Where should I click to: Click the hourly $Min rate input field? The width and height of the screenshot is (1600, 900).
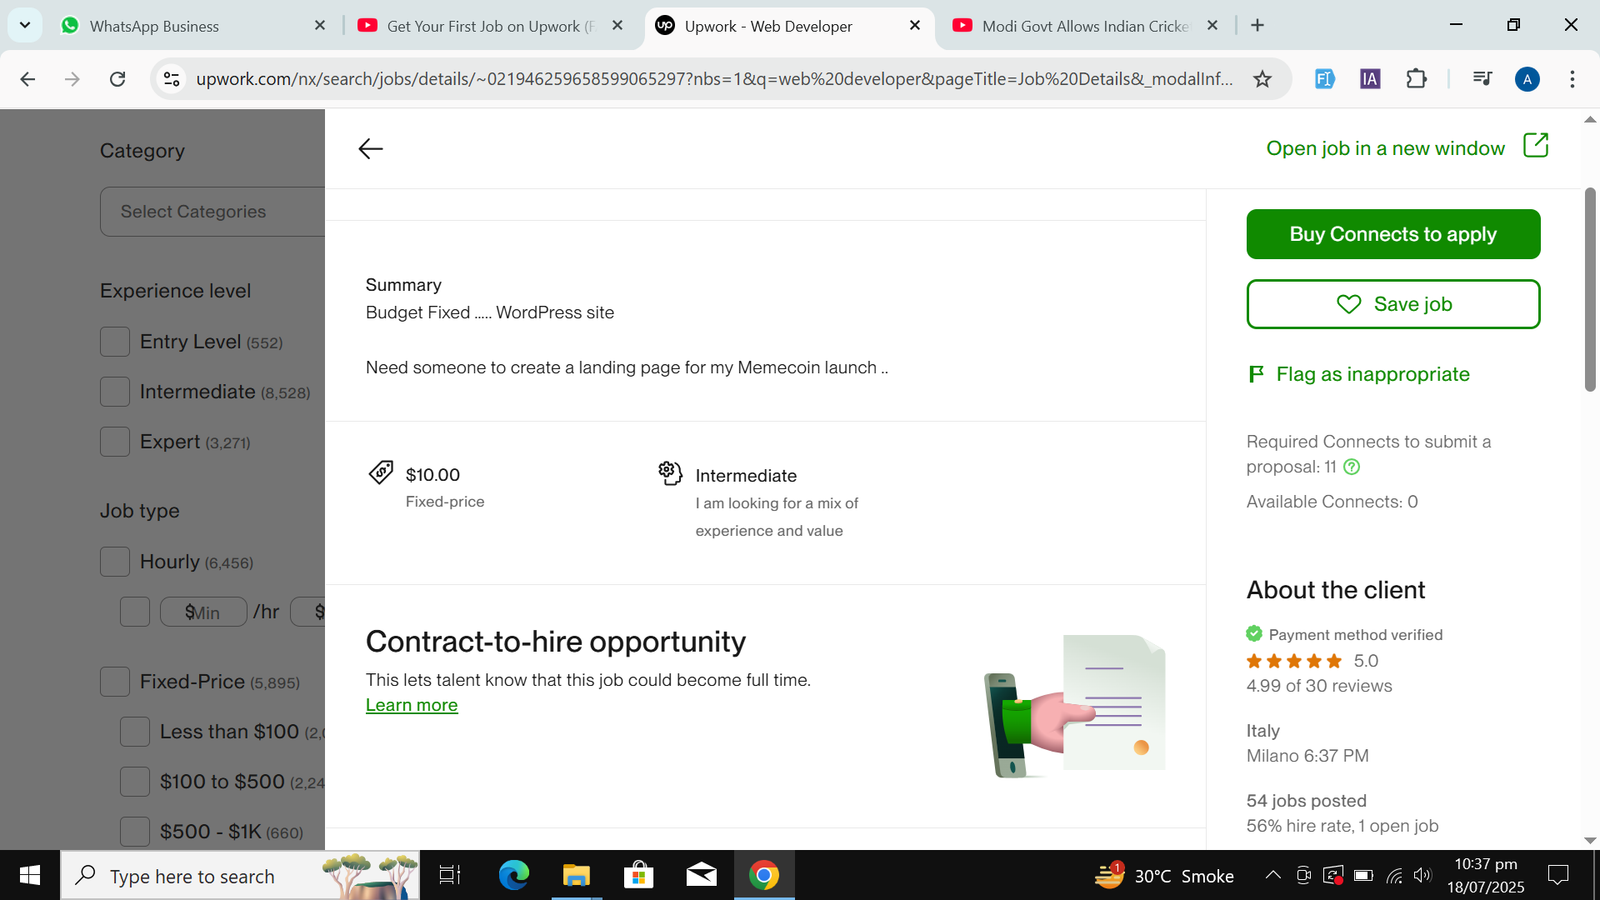[x=203, y=612]
